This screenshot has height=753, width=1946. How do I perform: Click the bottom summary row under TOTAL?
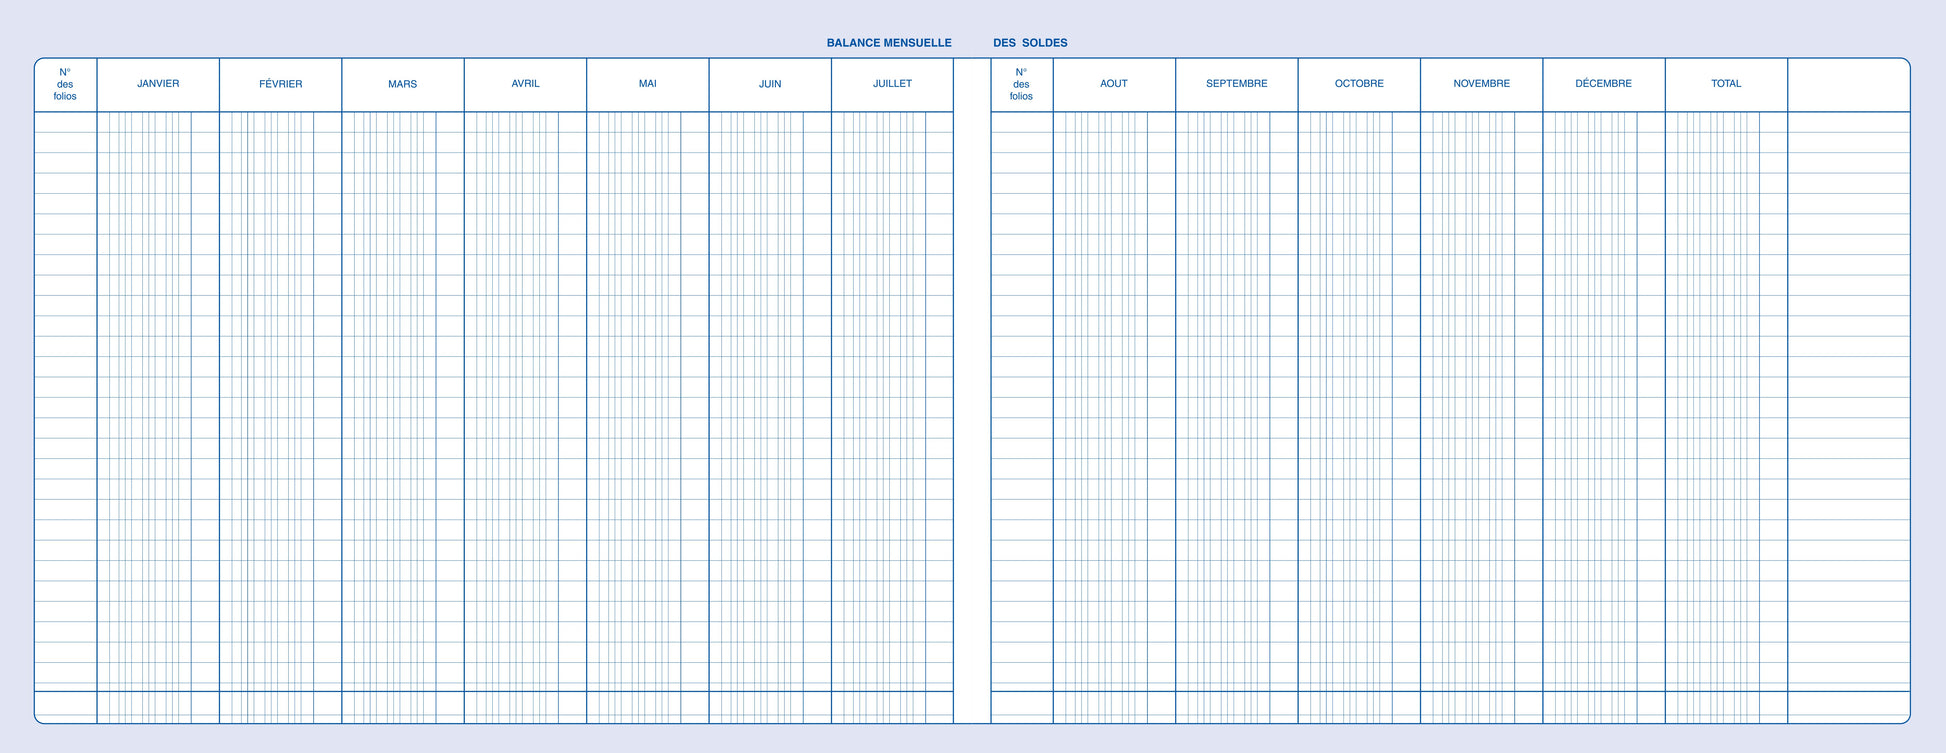[1726, 706]
